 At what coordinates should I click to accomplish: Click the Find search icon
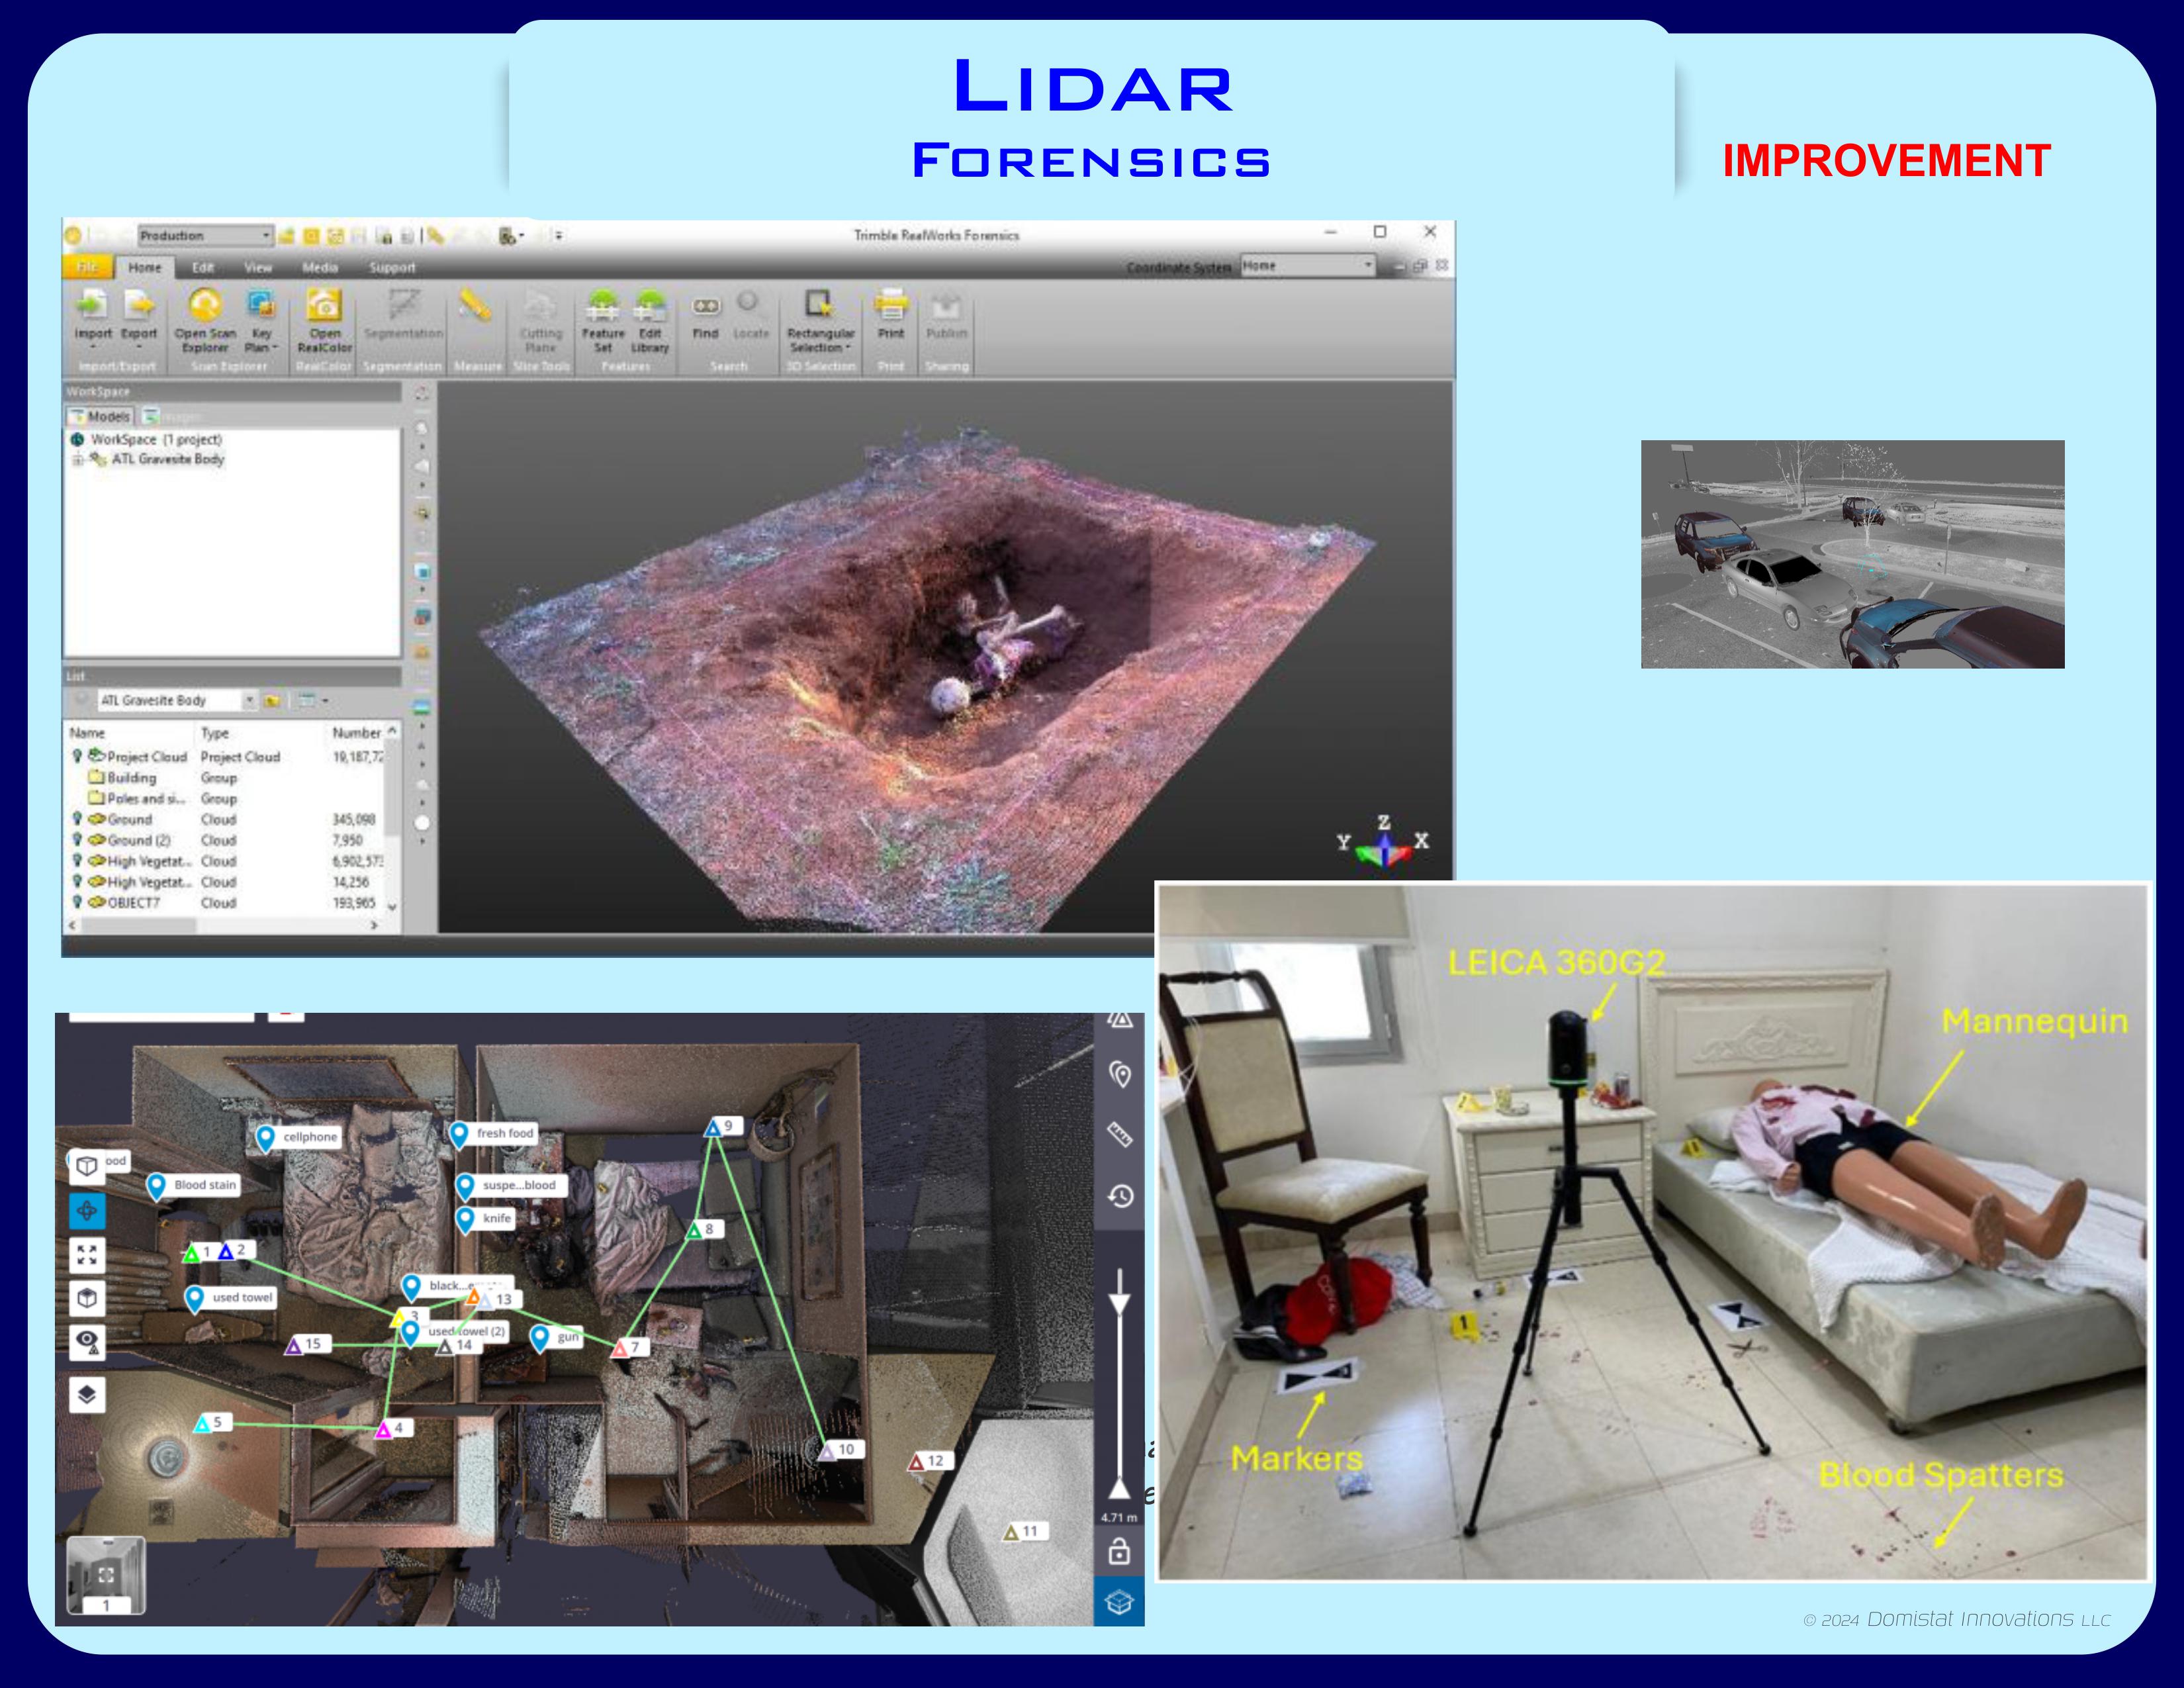[706, 306]
